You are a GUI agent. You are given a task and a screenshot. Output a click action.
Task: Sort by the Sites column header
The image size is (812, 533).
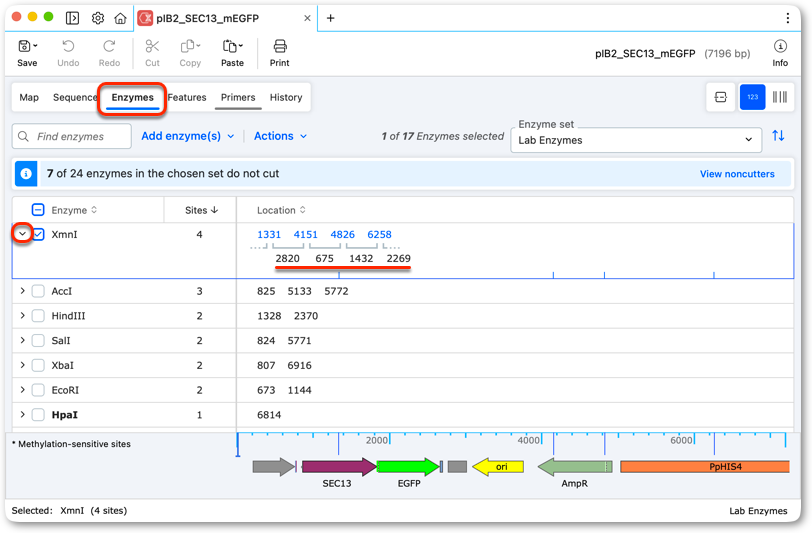pos(201,210)
